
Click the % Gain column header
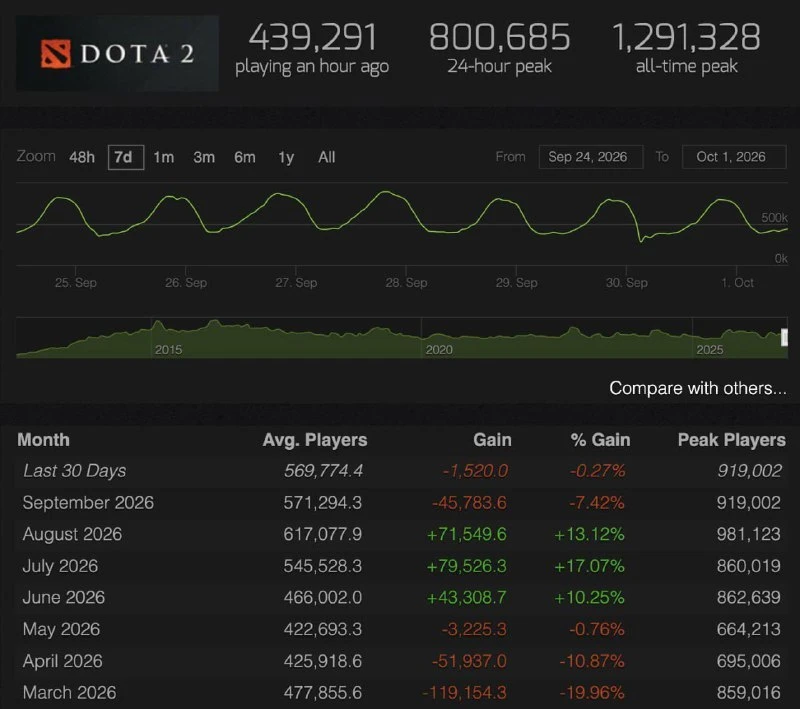pyautogui.click(x=601, y=440)
